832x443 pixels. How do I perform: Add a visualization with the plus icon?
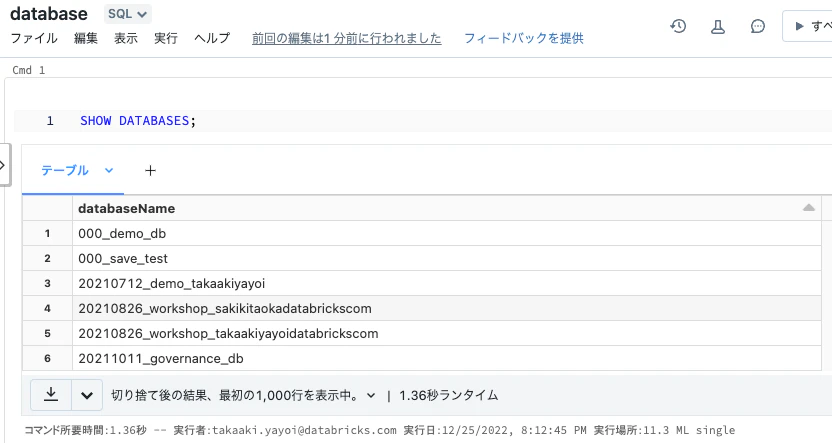[x=150, y=170]
